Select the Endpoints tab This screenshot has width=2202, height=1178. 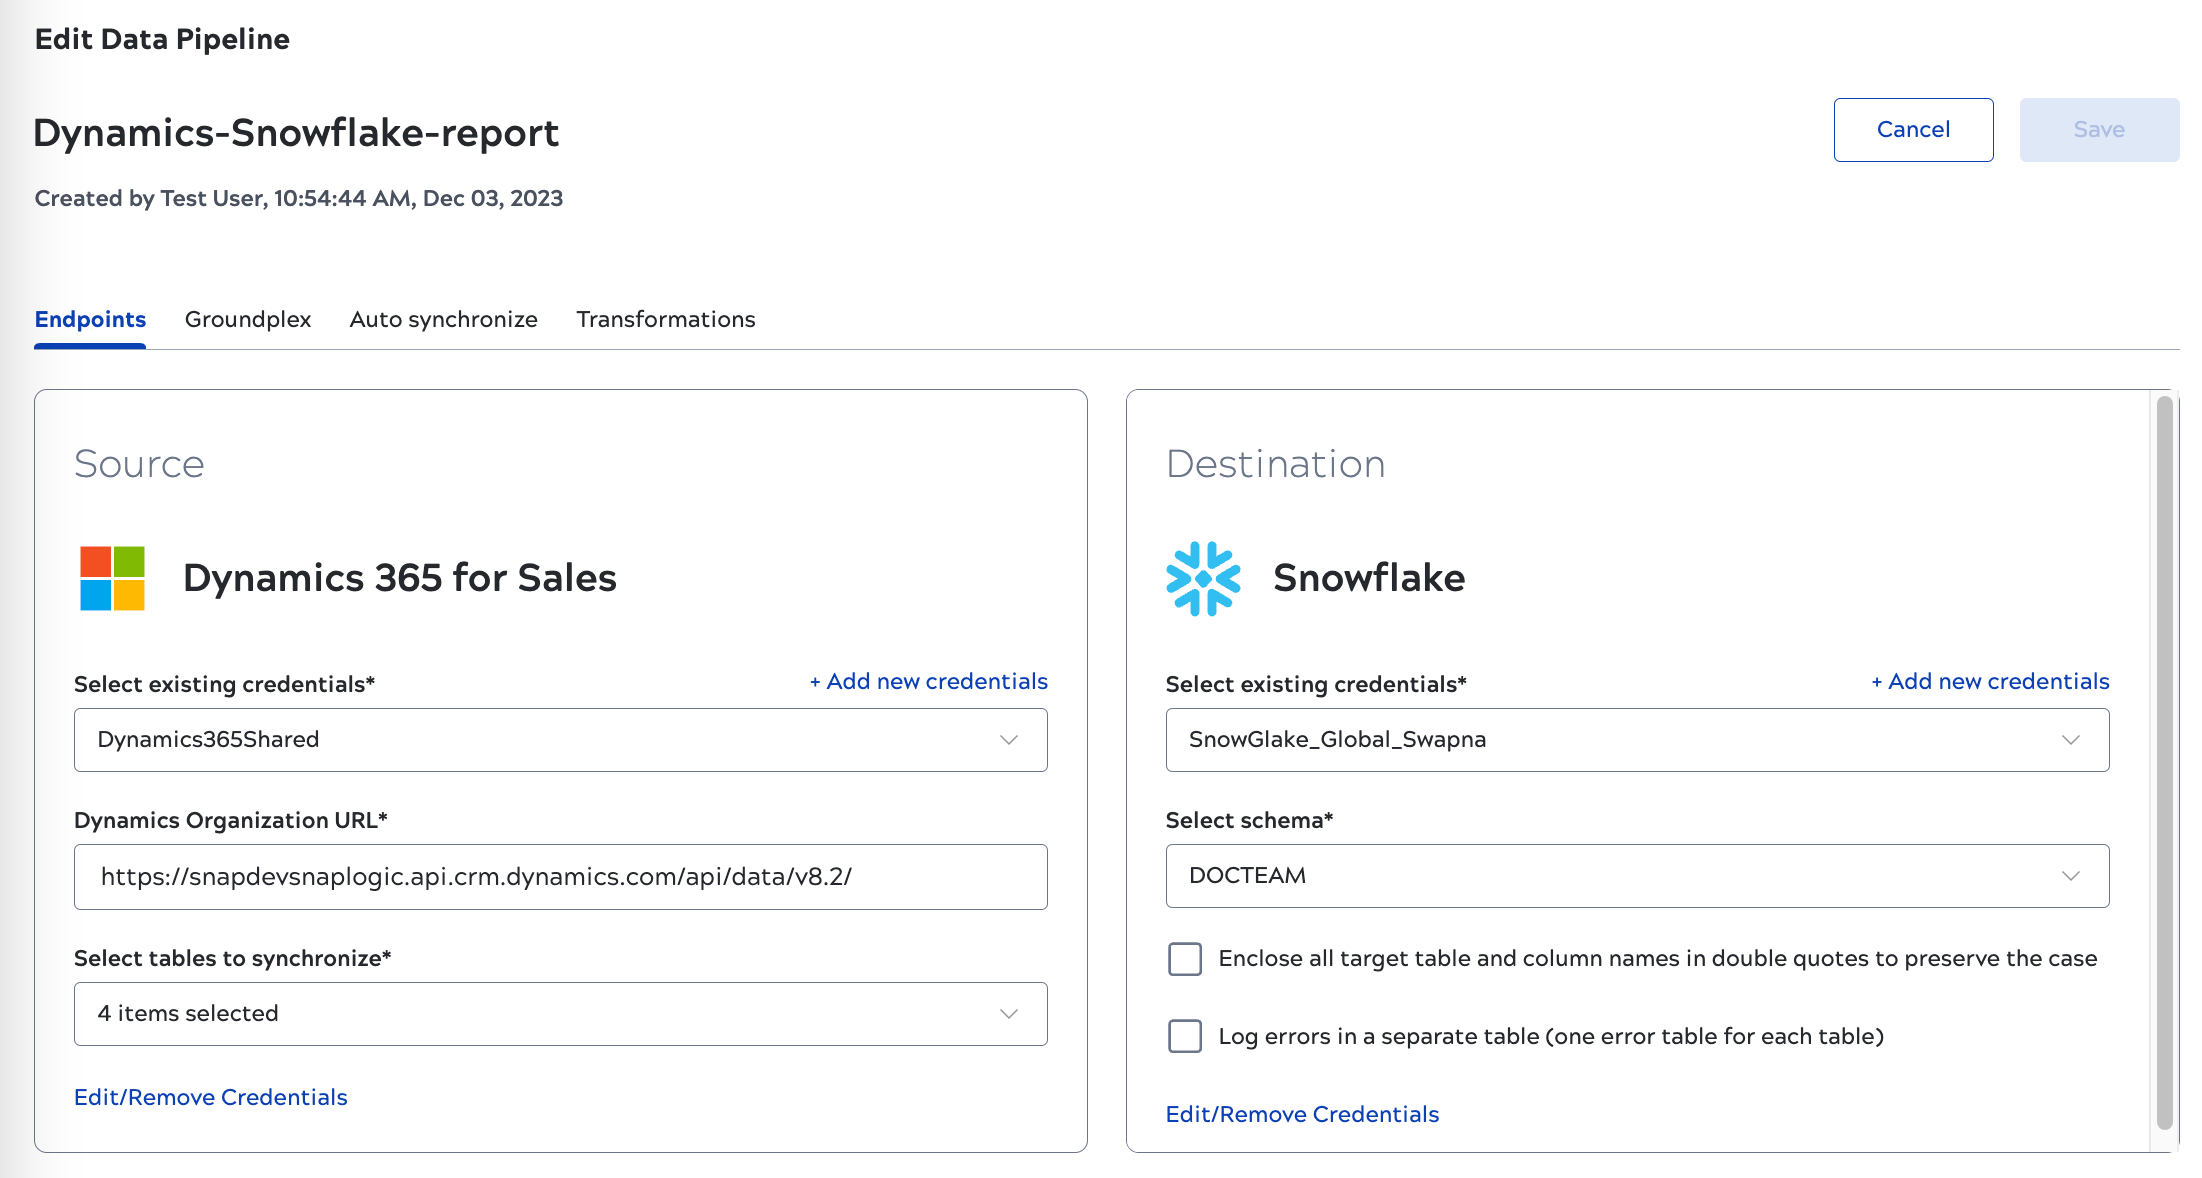click(x=89, y=319)
